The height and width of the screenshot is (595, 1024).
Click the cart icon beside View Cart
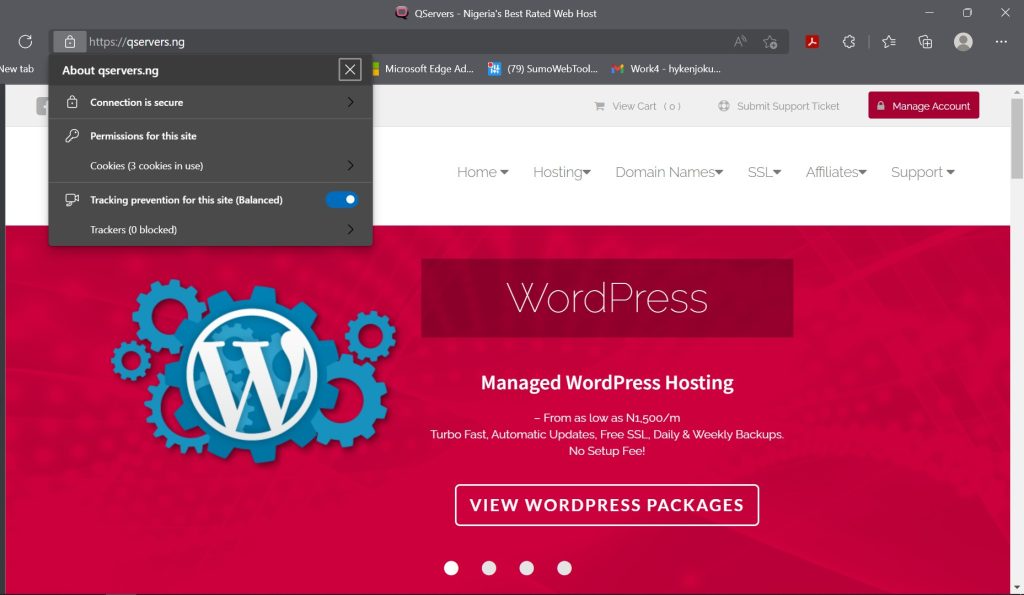(x=599, y=106)
